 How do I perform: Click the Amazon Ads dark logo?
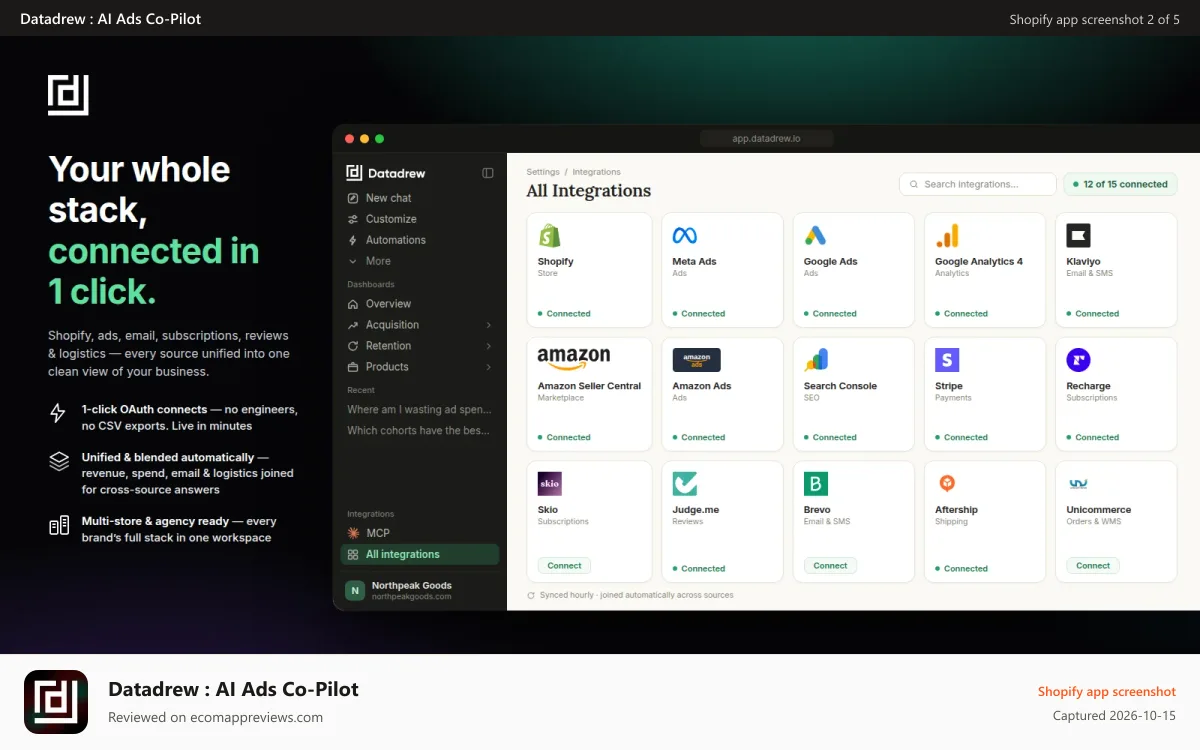point(696,360)
